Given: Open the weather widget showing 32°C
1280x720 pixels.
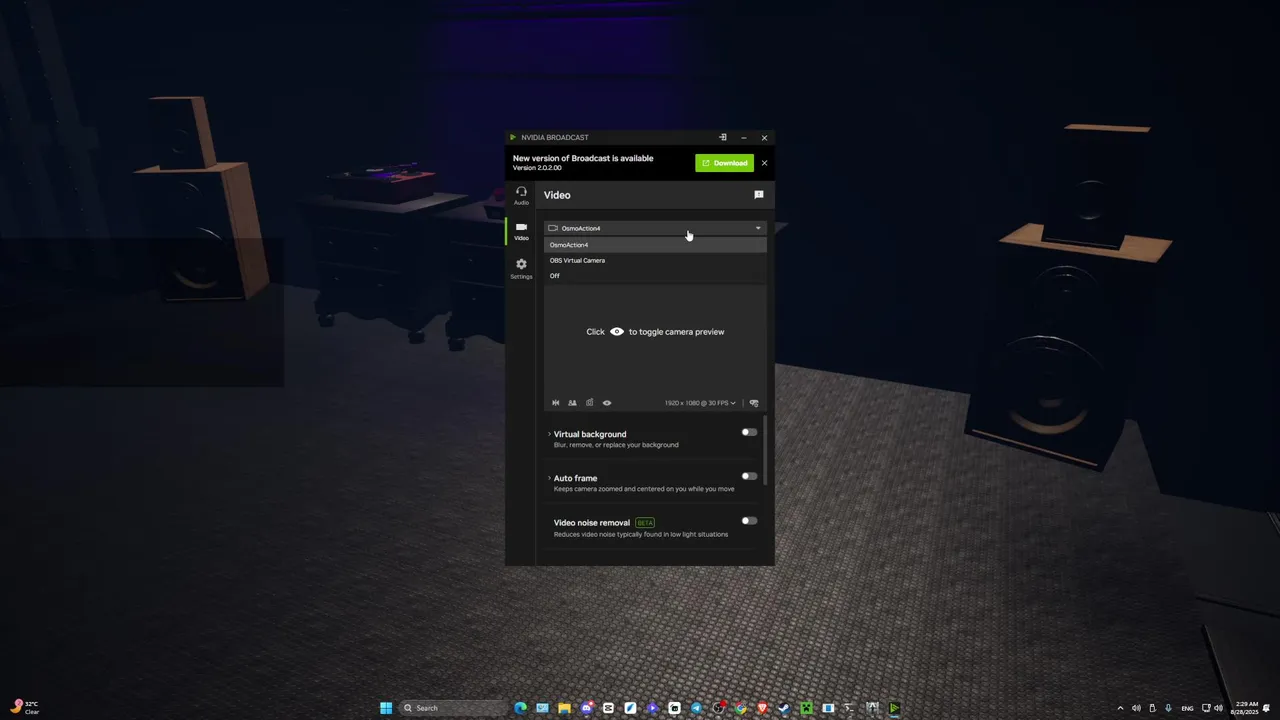Looking at the screenshot, I should (25, 707).
